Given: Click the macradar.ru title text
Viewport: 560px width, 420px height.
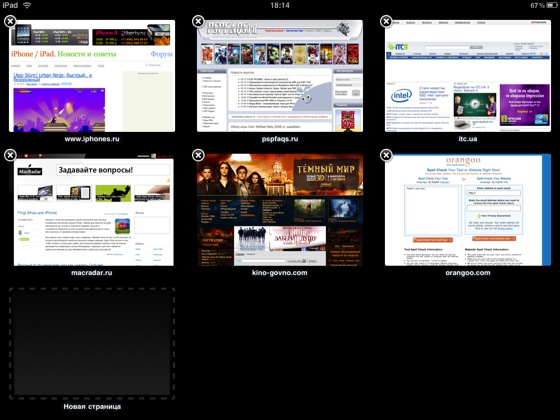Looking at the screenshot, I should click(92, 273).
